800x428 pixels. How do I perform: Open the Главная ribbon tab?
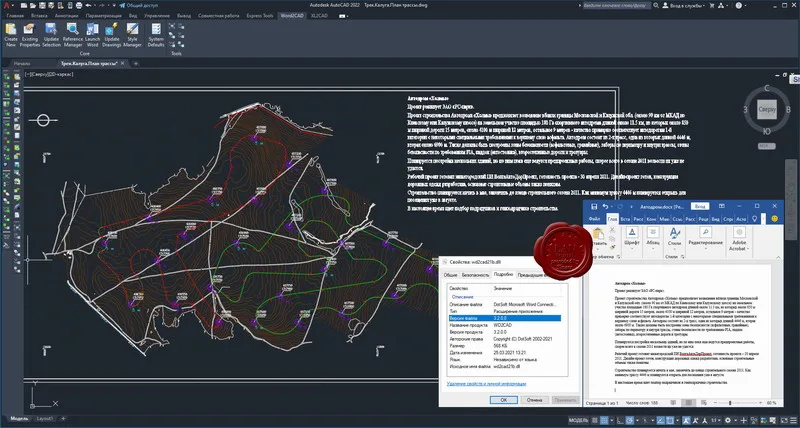click(15, 16)
